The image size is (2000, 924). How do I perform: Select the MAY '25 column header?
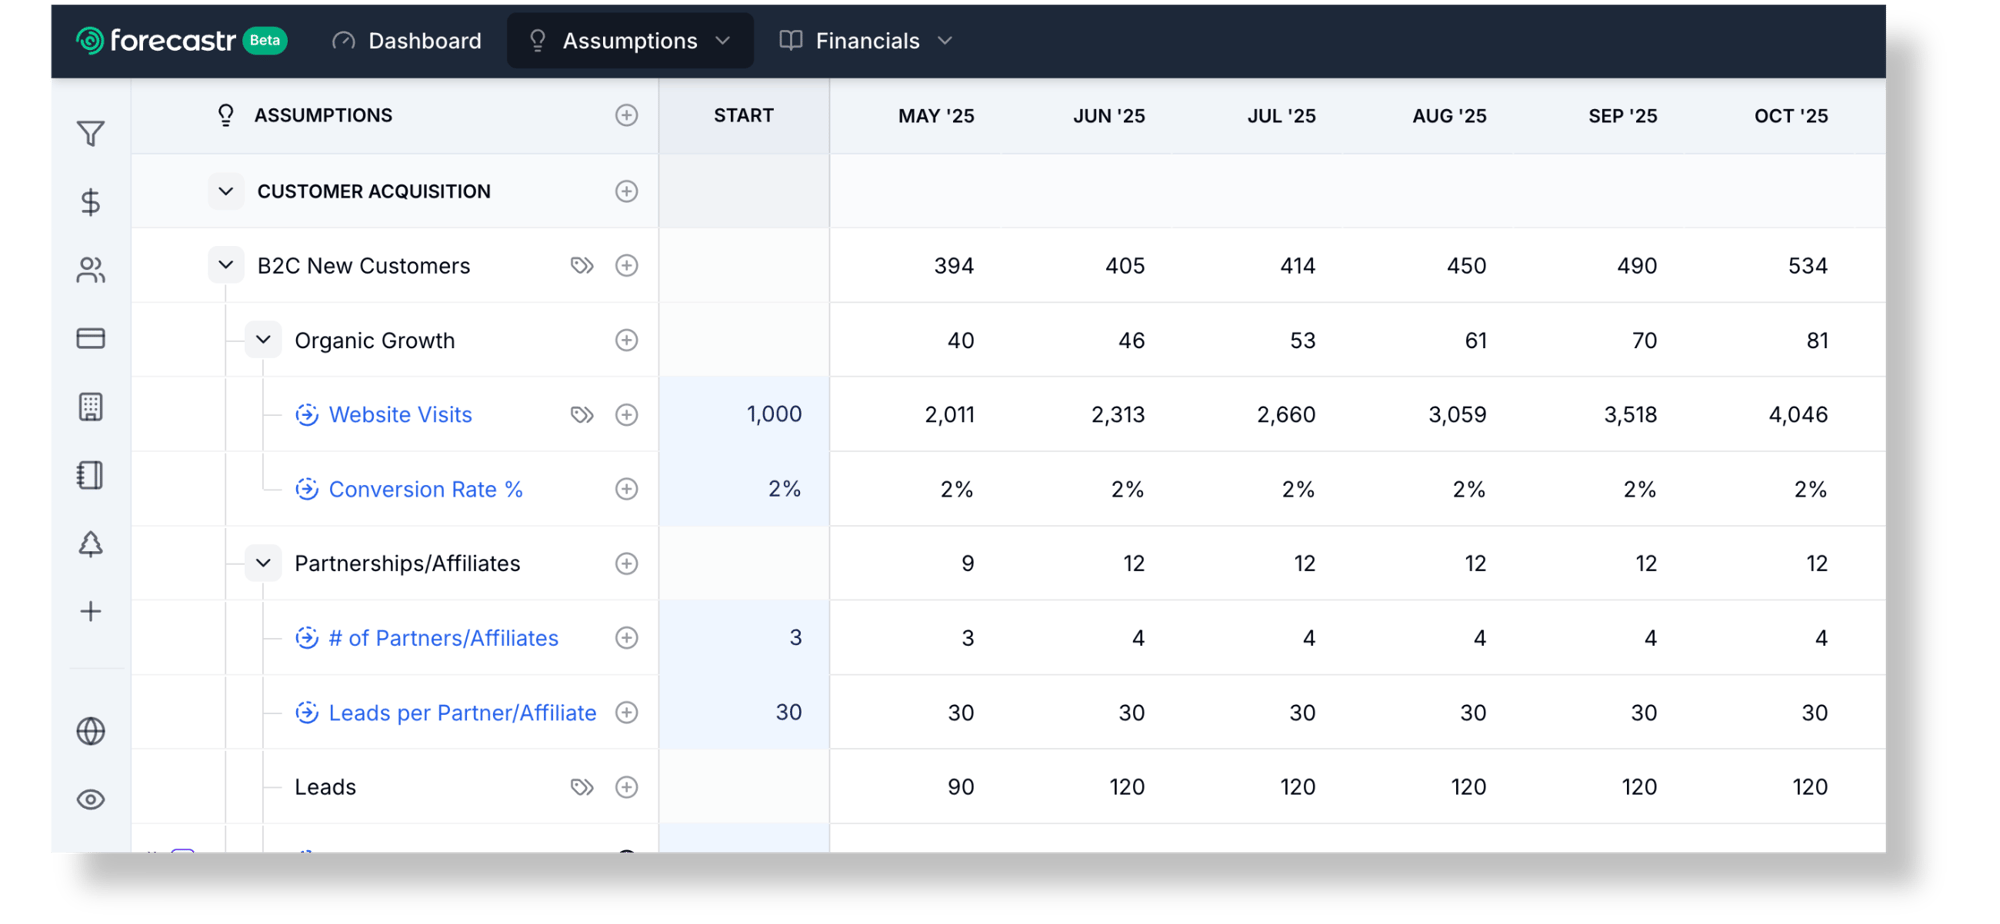click(x=936, y=116)
